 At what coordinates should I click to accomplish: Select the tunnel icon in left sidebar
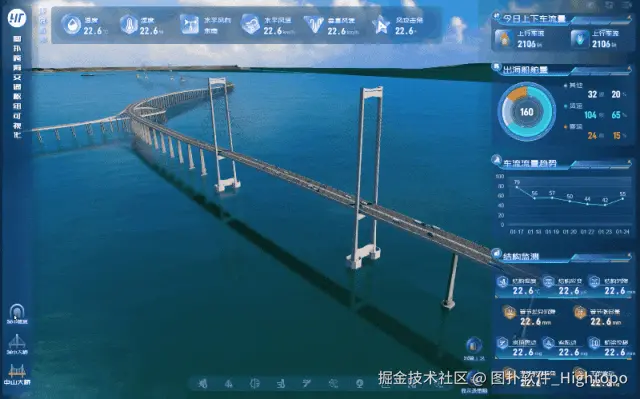pyautogui.click(x=17, y=311)
